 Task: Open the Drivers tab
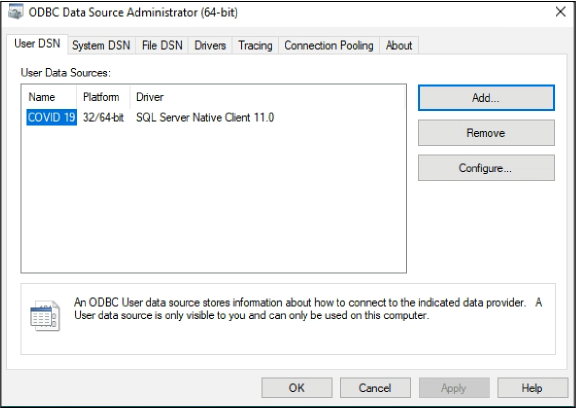(x=210, y=46)
